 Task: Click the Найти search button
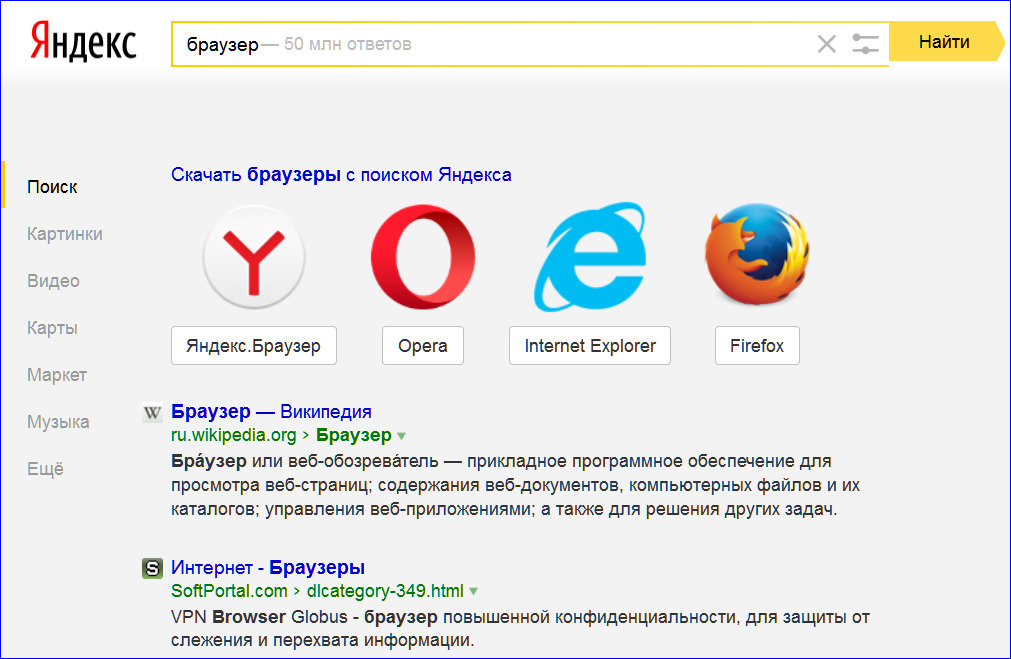(946, 42)
